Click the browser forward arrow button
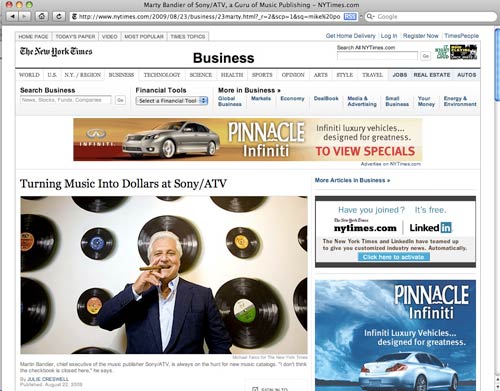Viewport: 500px width, 391px height. [24, 16]
